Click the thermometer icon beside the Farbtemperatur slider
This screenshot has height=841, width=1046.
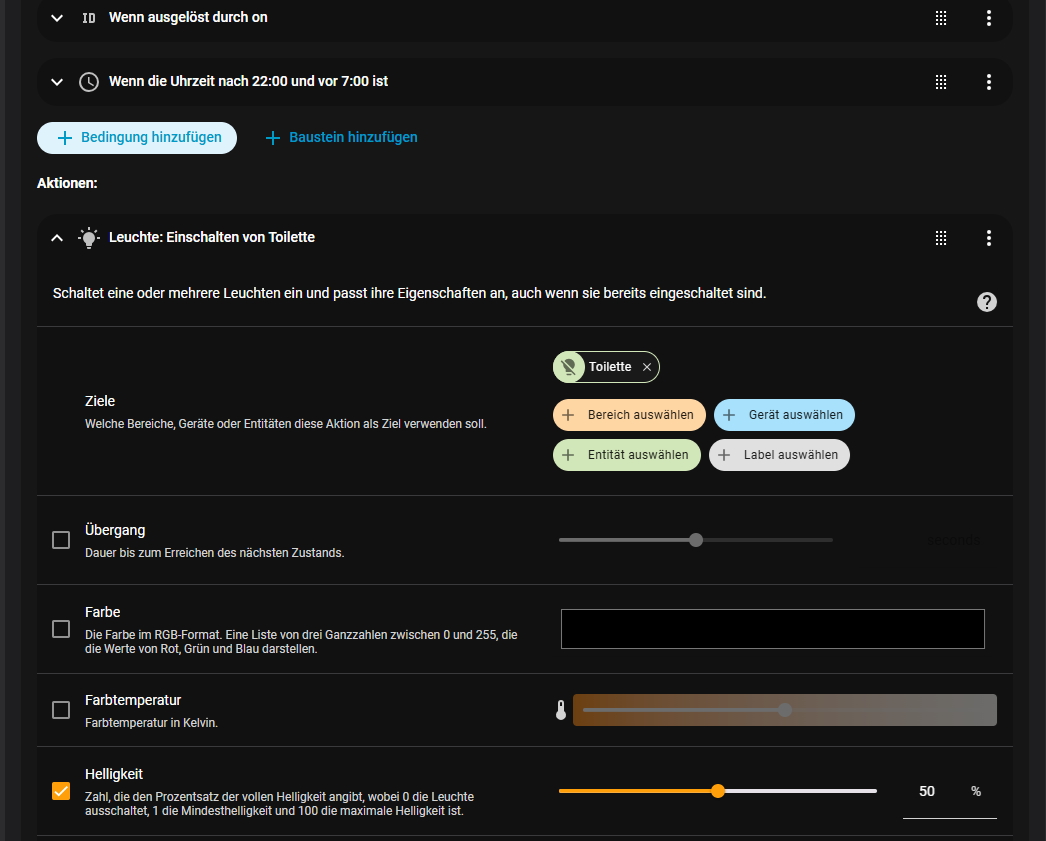(x=561, y=710)
